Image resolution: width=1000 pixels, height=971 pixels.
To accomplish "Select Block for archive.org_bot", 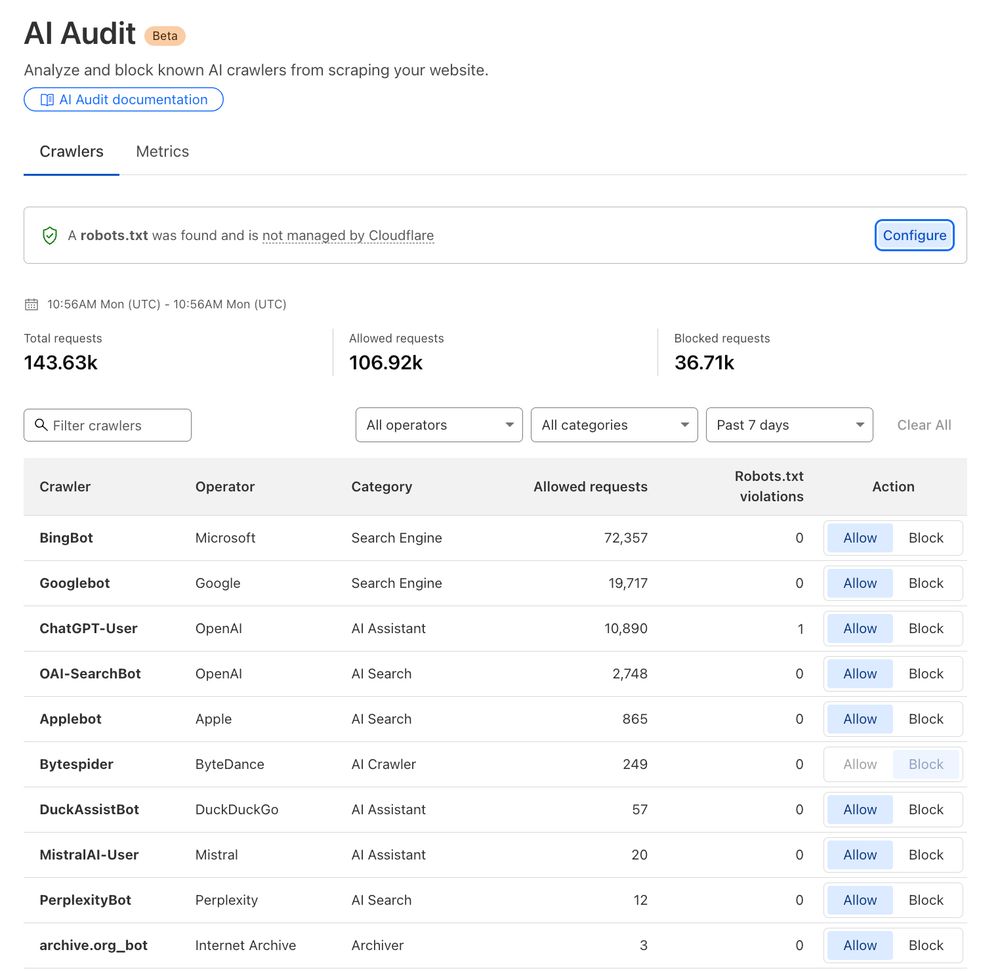I will point(925,945).
